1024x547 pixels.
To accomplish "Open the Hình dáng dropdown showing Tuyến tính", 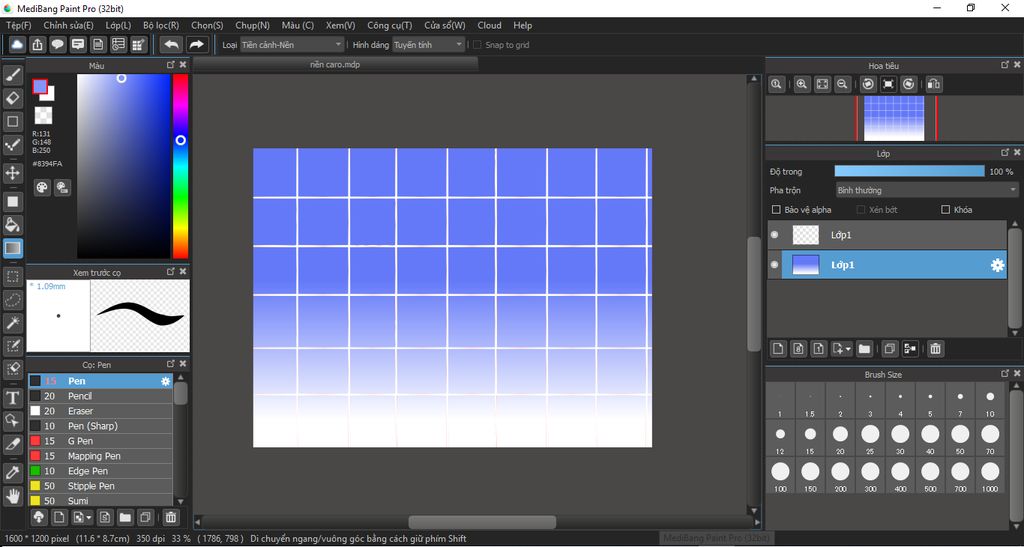I will click(x=428, y=45).
